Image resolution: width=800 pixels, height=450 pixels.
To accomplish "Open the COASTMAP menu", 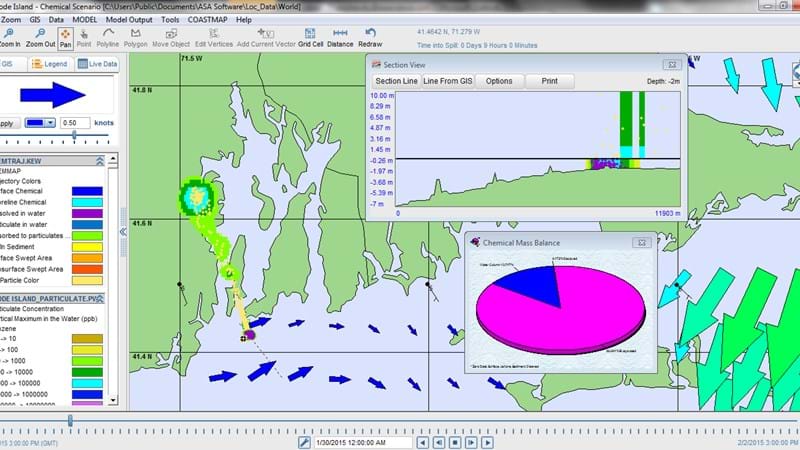I will click(x=207, y=20).
